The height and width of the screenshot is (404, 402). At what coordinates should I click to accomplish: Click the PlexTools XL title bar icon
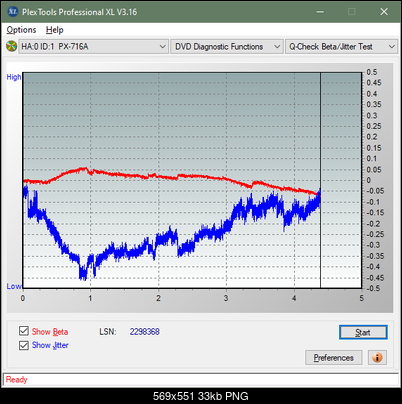(x=12, y=12)
